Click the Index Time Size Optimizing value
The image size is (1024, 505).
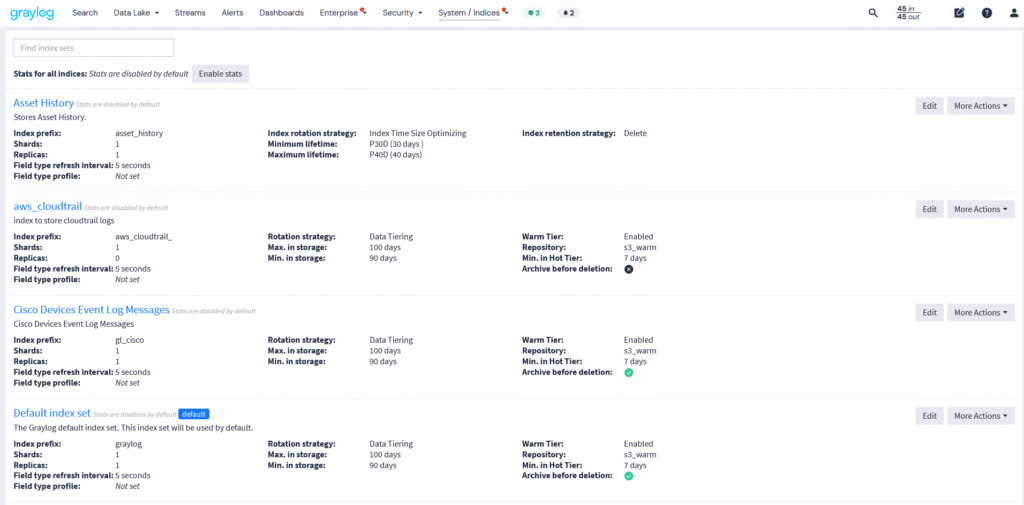(418, 133)
